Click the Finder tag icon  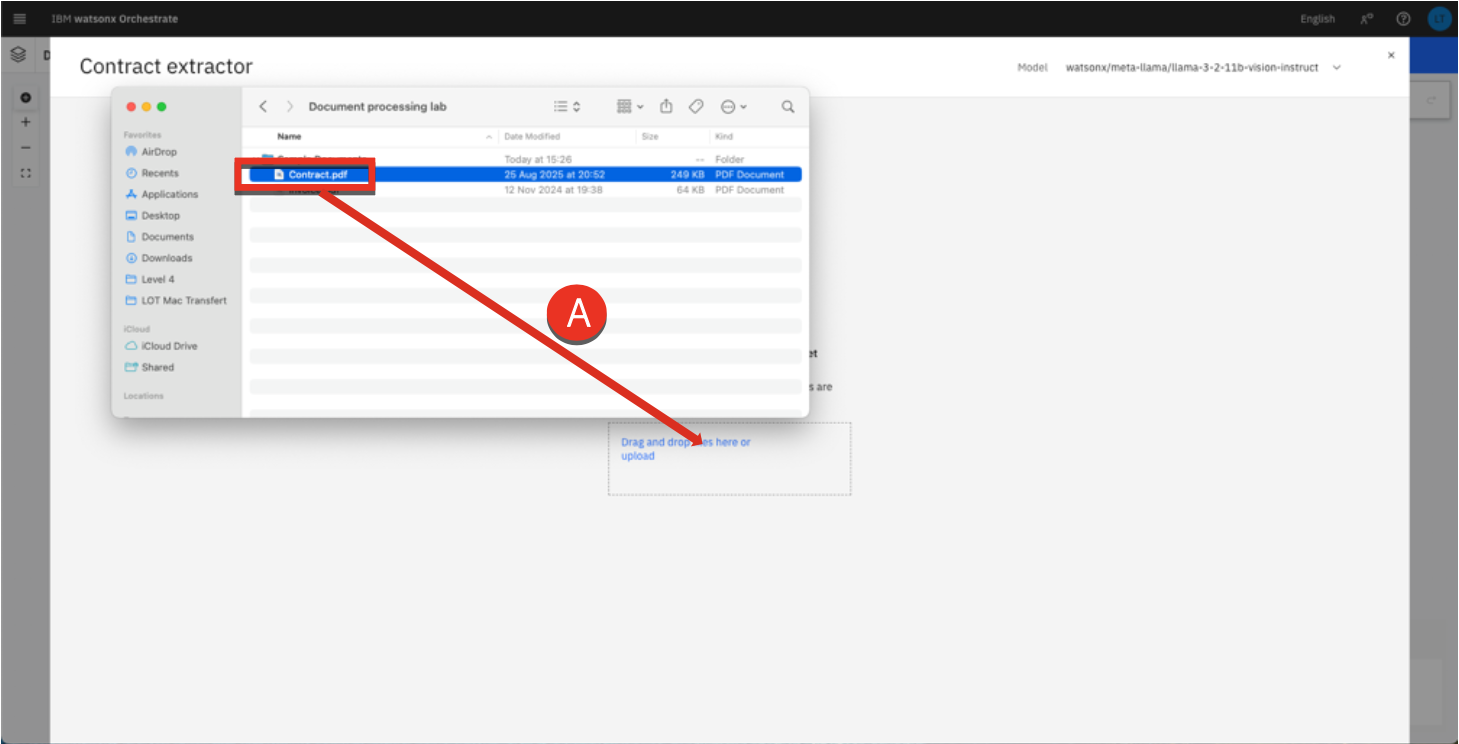(x=696, y=107)
